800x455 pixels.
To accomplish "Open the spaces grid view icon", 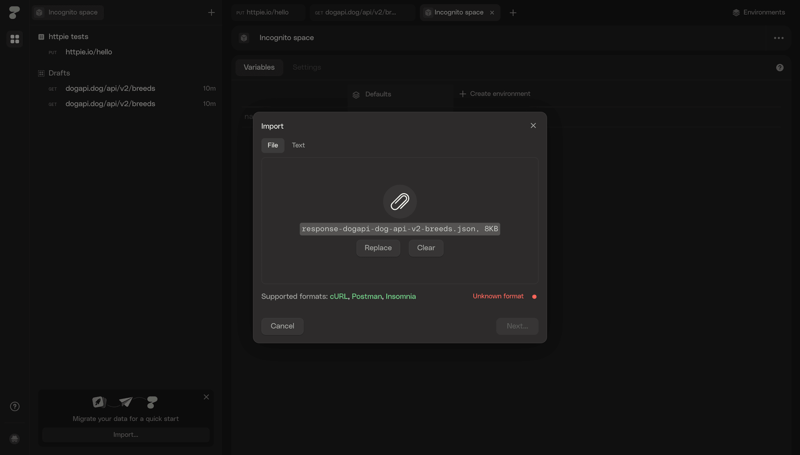I will (x=15, y=39).
